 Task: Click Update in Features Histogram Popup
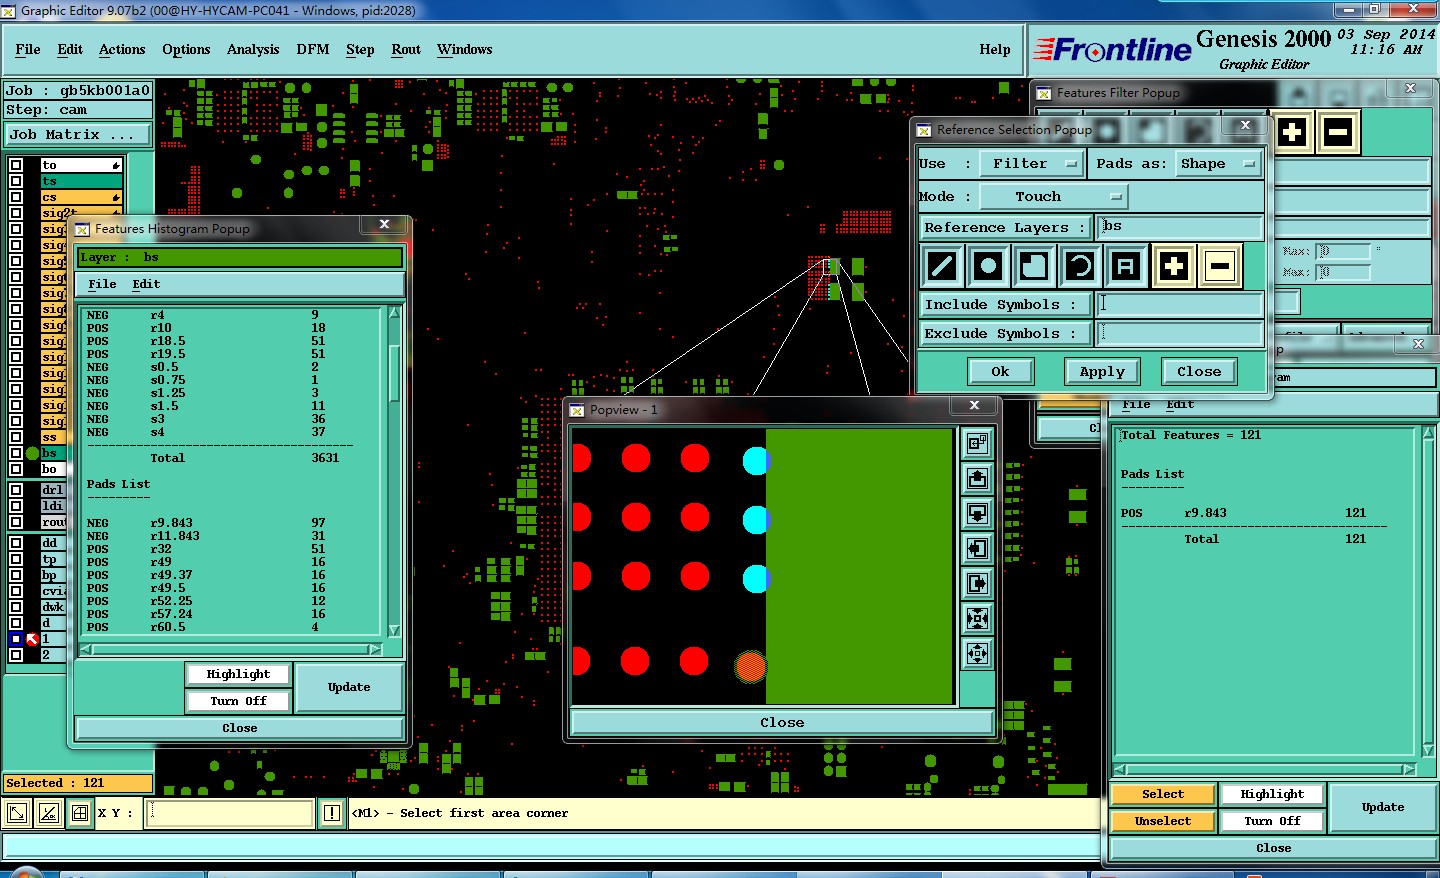click(349, 687)
